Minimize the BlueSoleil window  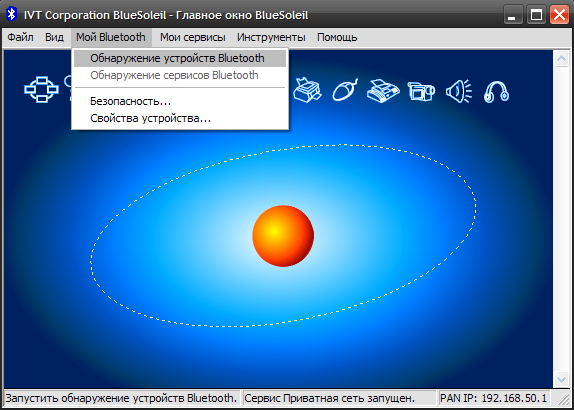(x=513, y=15)
